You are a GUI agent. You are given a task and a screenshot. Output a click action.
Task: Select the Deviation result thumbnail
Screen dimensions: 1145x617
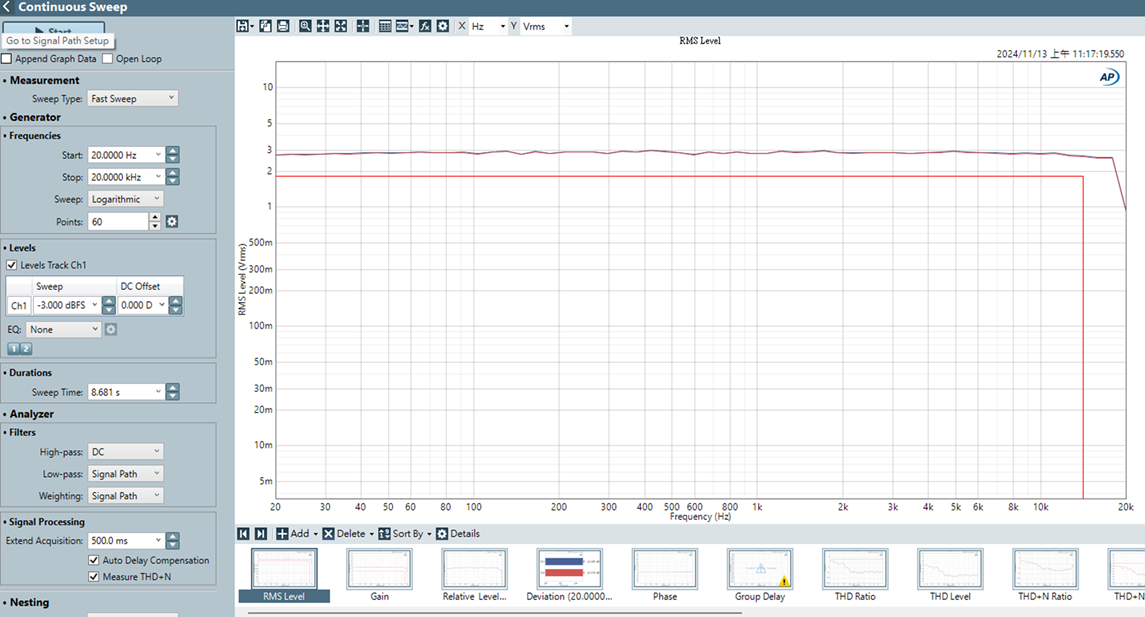point(569,575)
